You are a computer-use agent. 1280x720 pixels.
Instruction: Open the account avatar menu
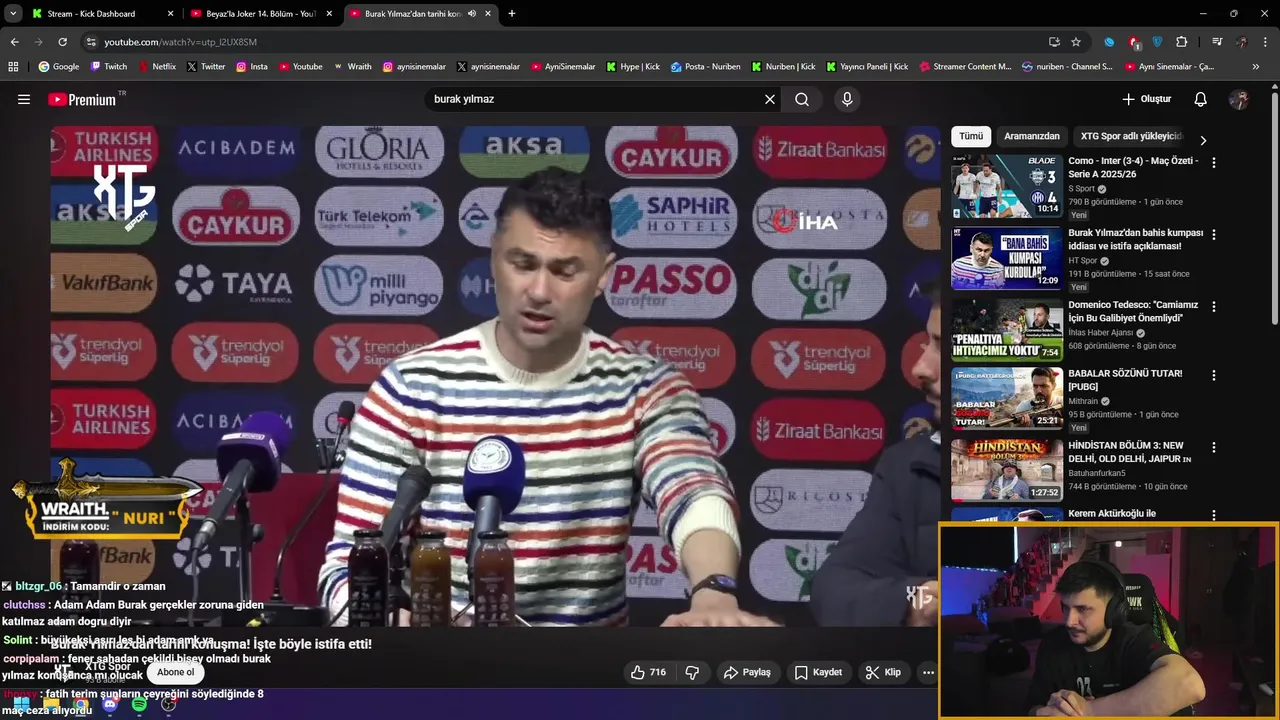pyautogui.click(x=1239, y=99)
